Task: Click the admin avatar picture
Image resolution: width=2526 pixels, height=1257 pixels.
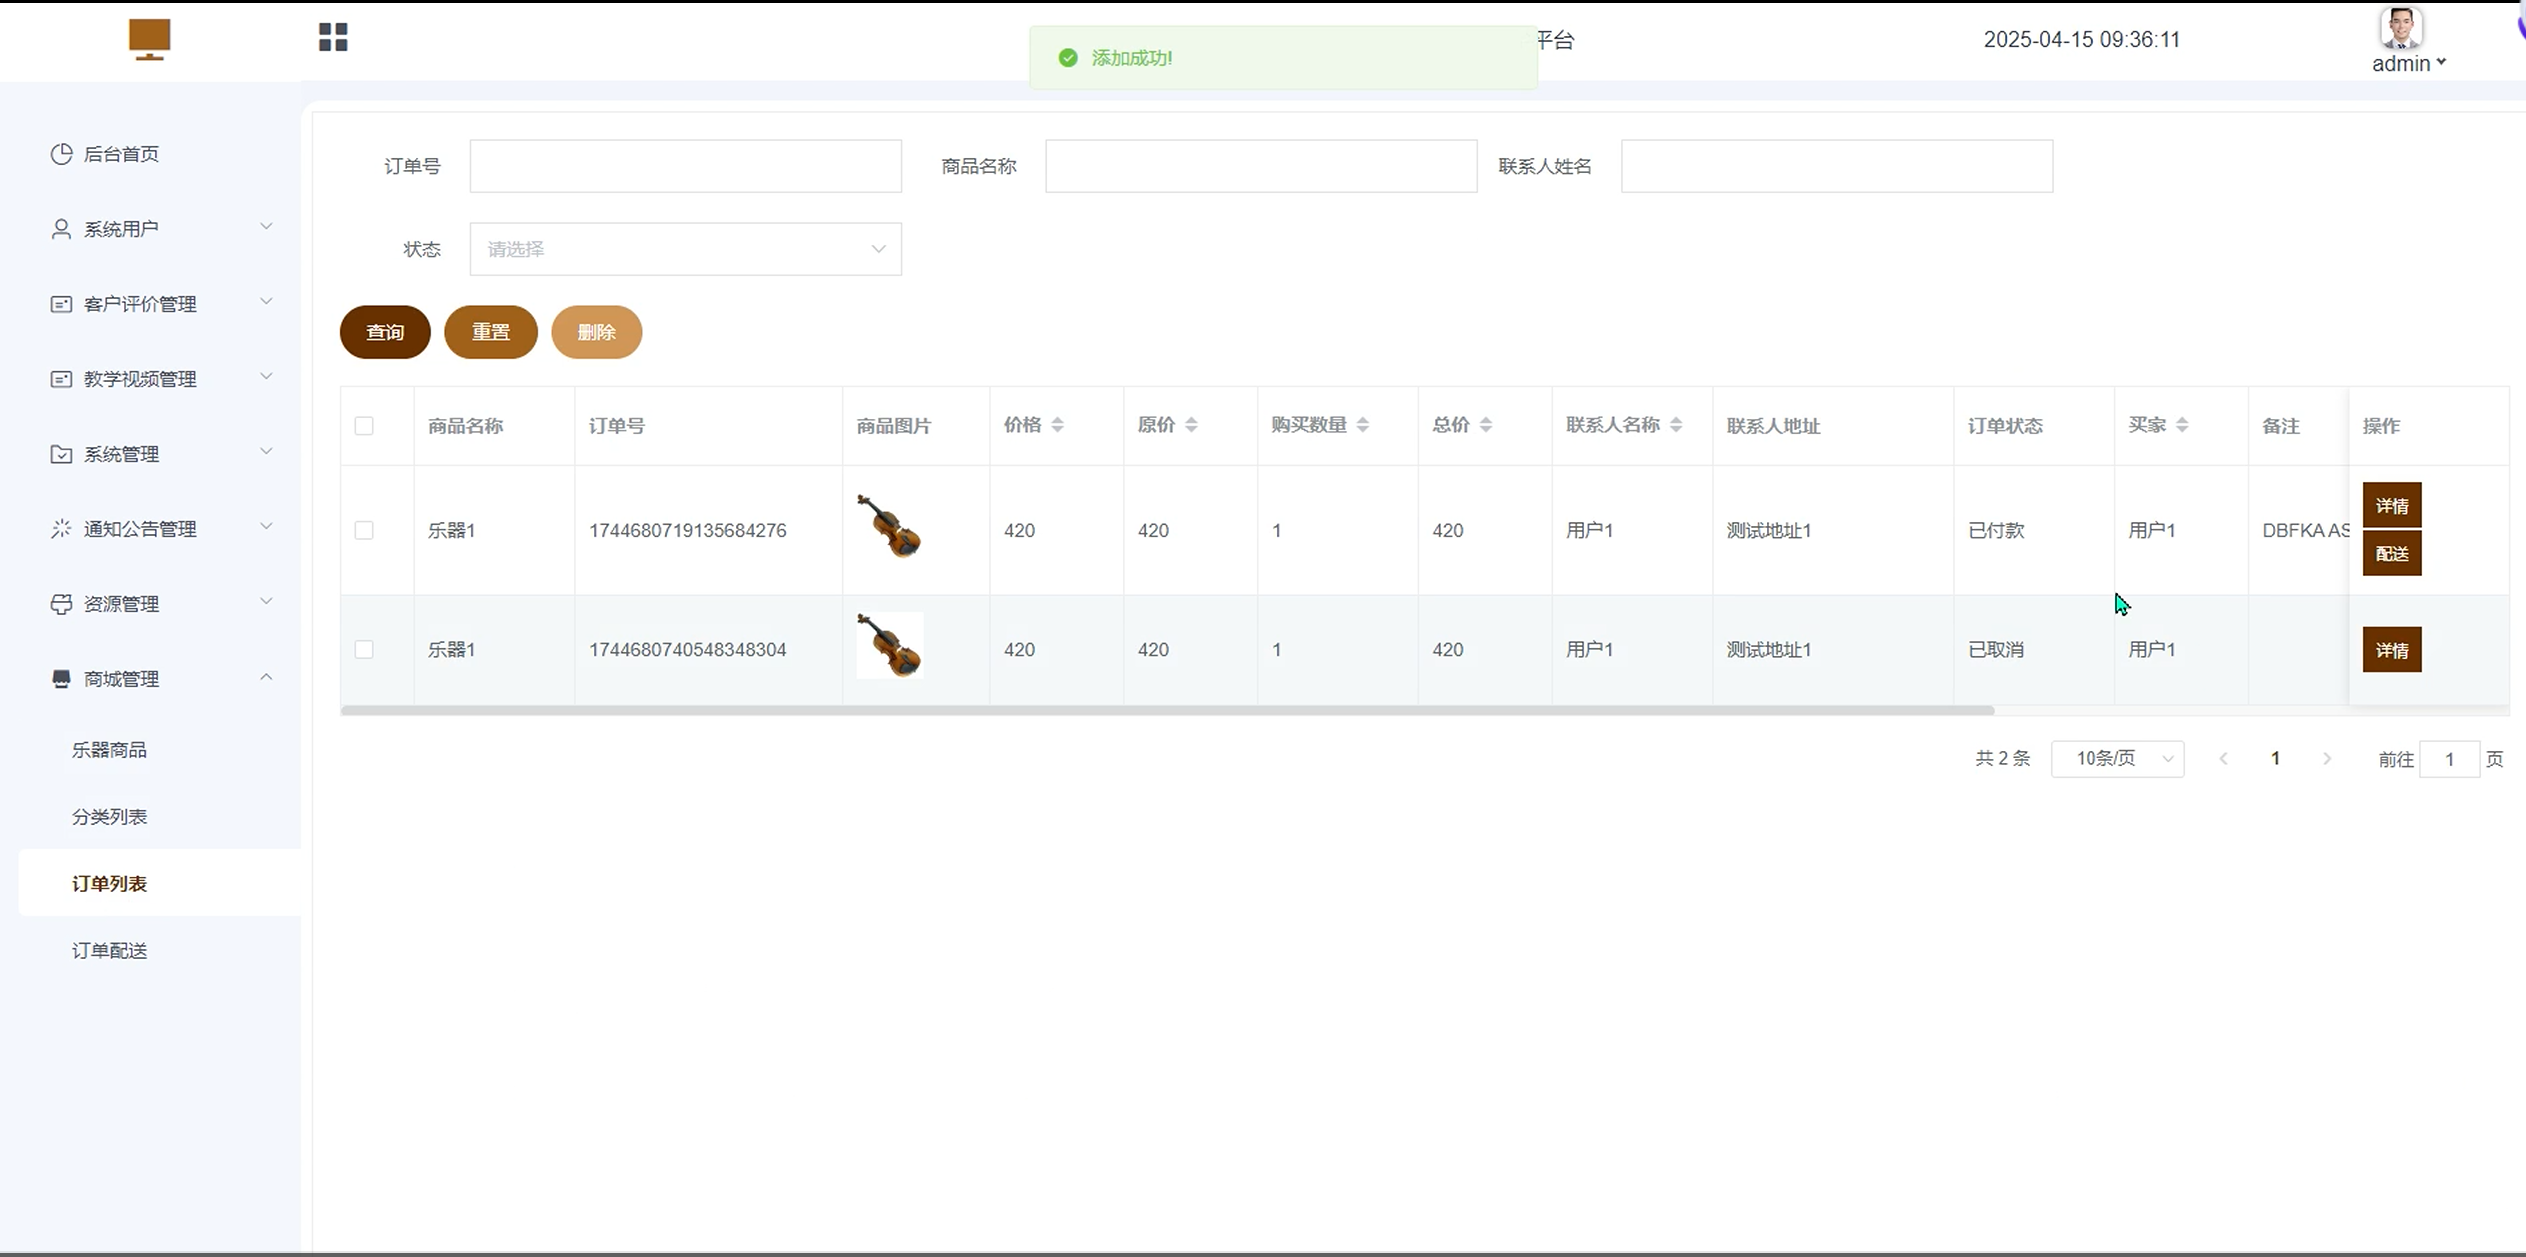Action: tap(2400, 28)
